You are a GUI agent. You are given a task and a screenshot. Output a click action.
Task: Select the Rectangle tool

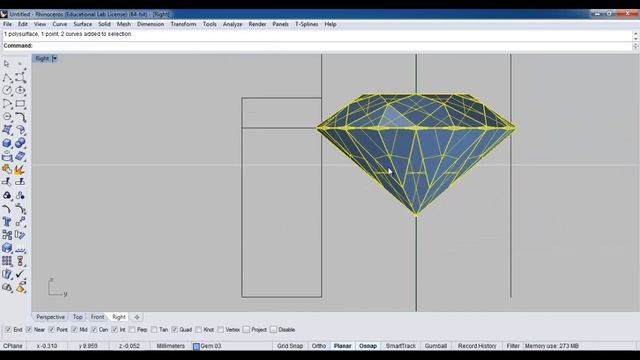[20, 103]
